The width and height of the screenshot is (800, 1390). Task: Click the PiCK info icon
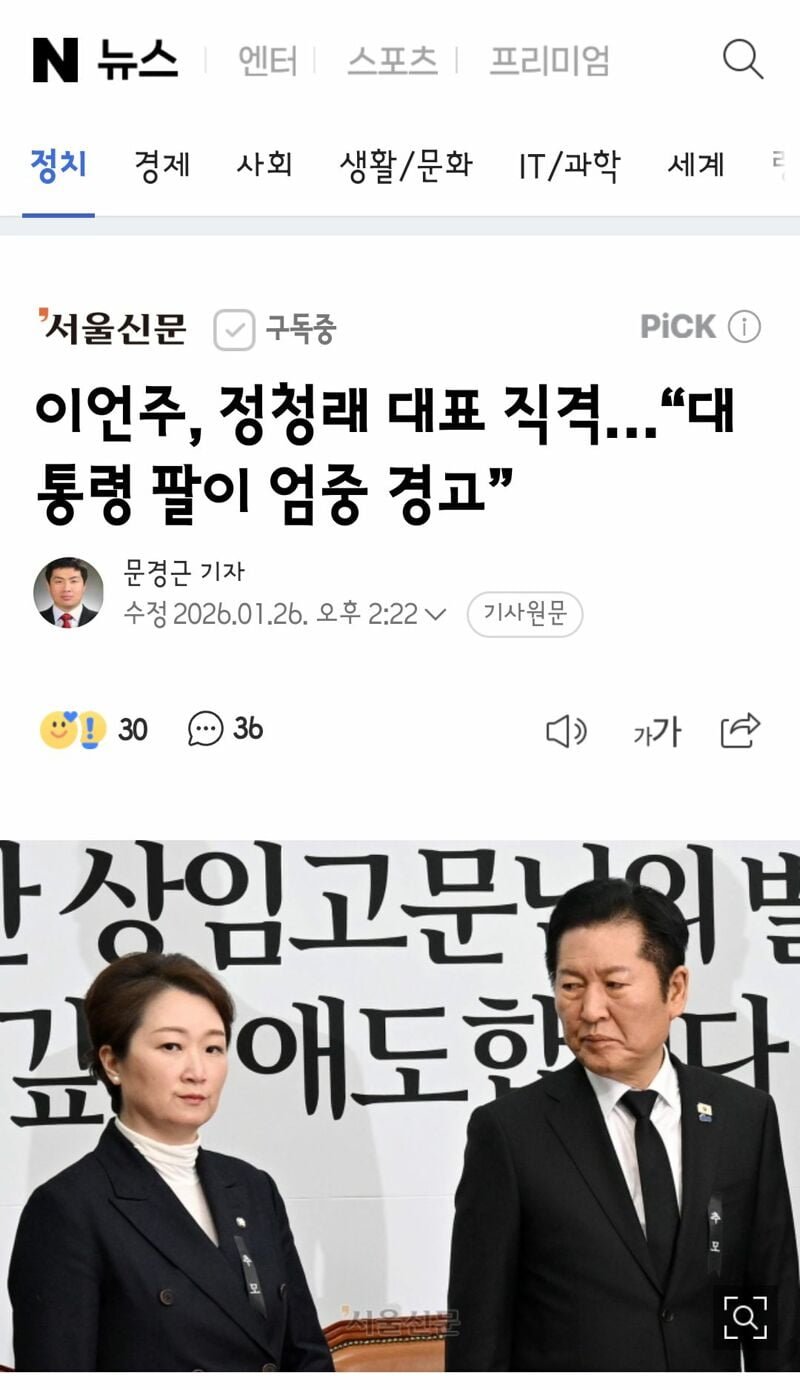(744, 327)
